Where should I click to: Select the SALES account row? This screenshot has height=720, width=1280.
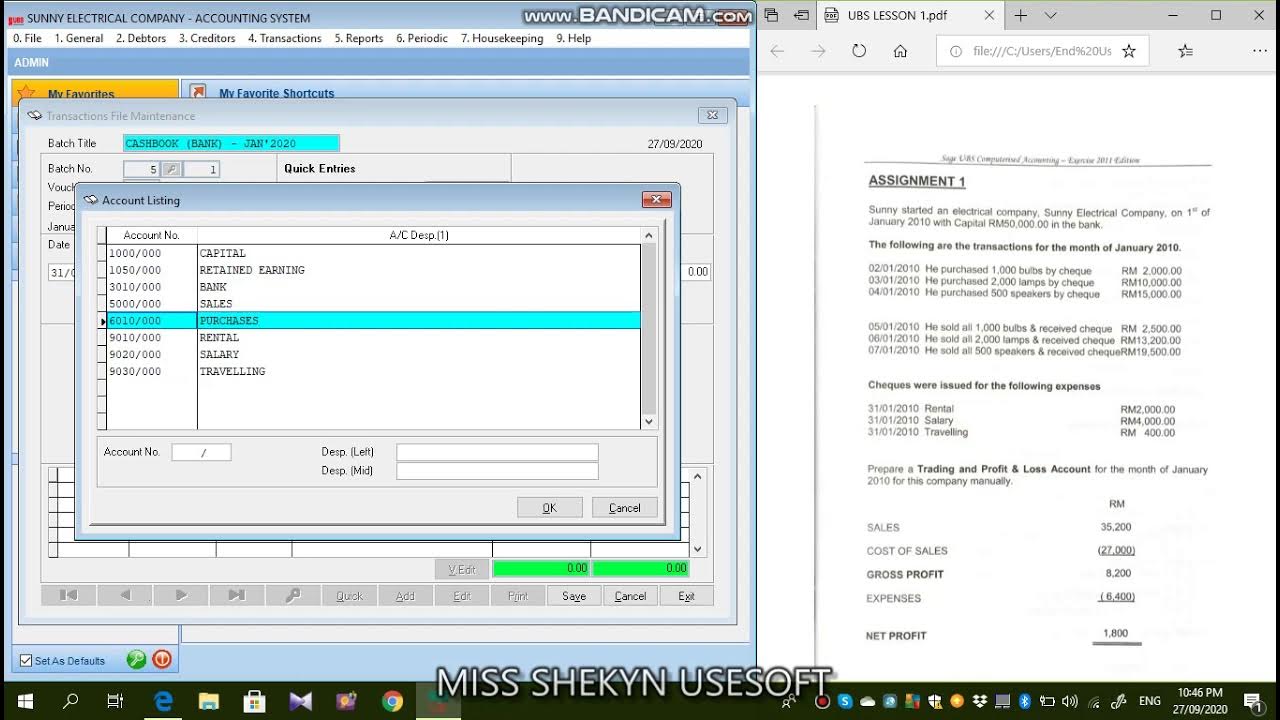pos(373,304)
